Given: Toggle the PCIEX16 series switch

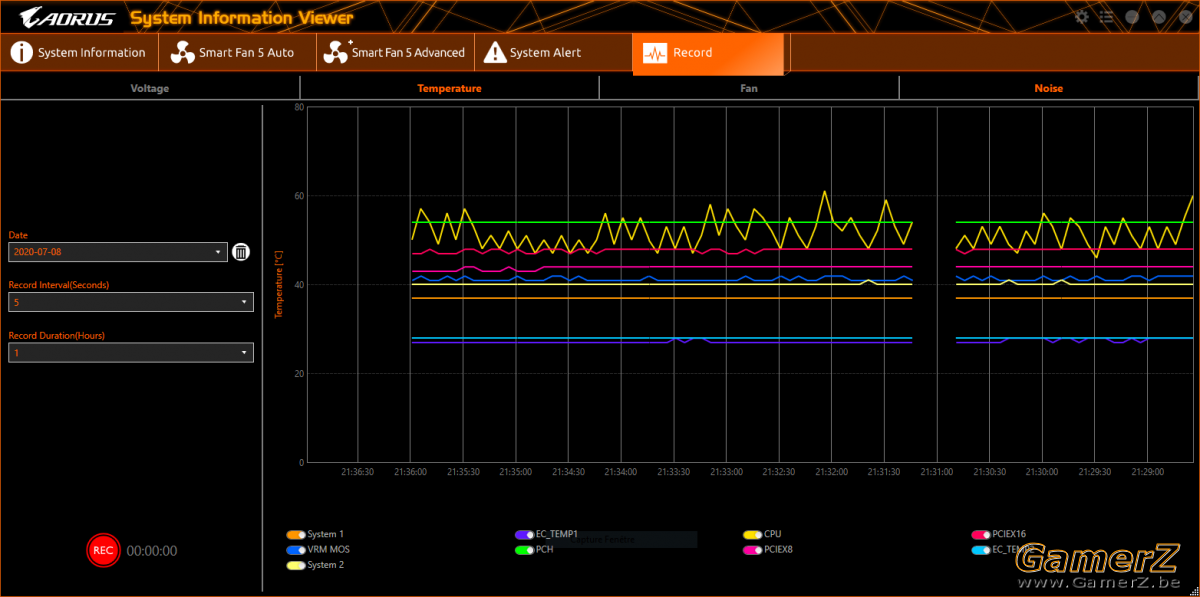Looking at the screenshot, I should click(980, 534).
